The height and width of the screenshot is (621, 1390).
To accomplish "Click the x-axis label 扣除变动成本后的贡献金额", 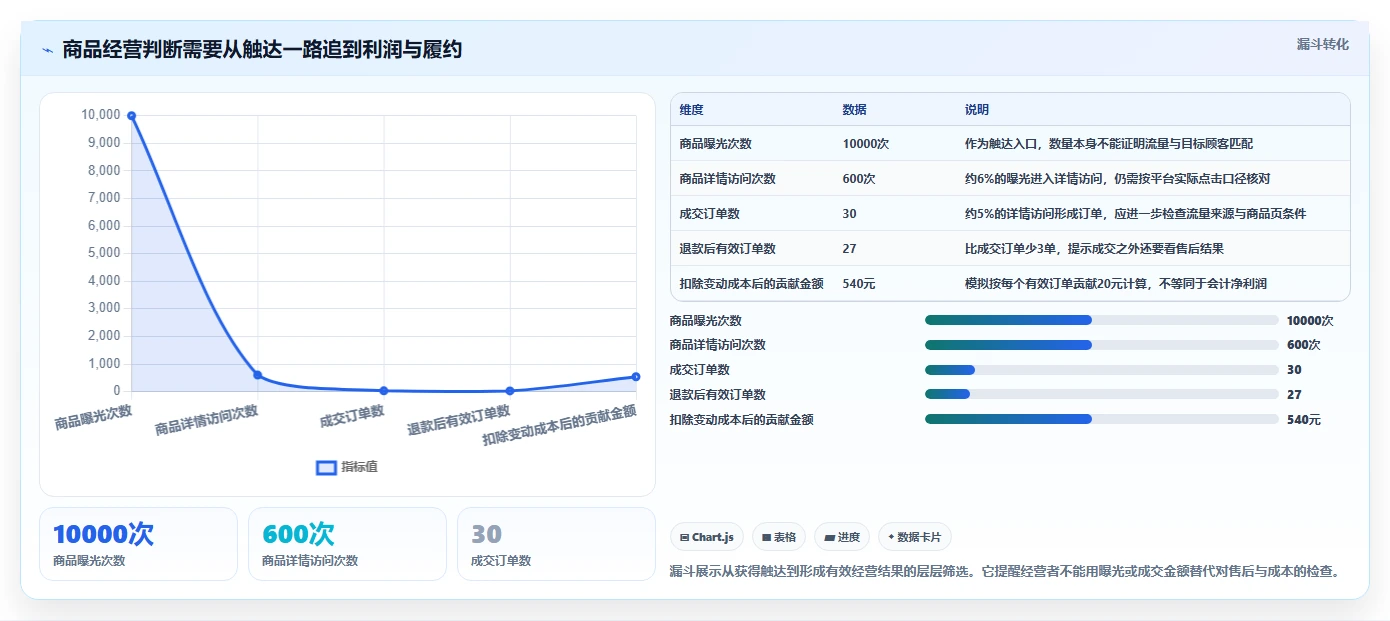I will click(560, 426).
